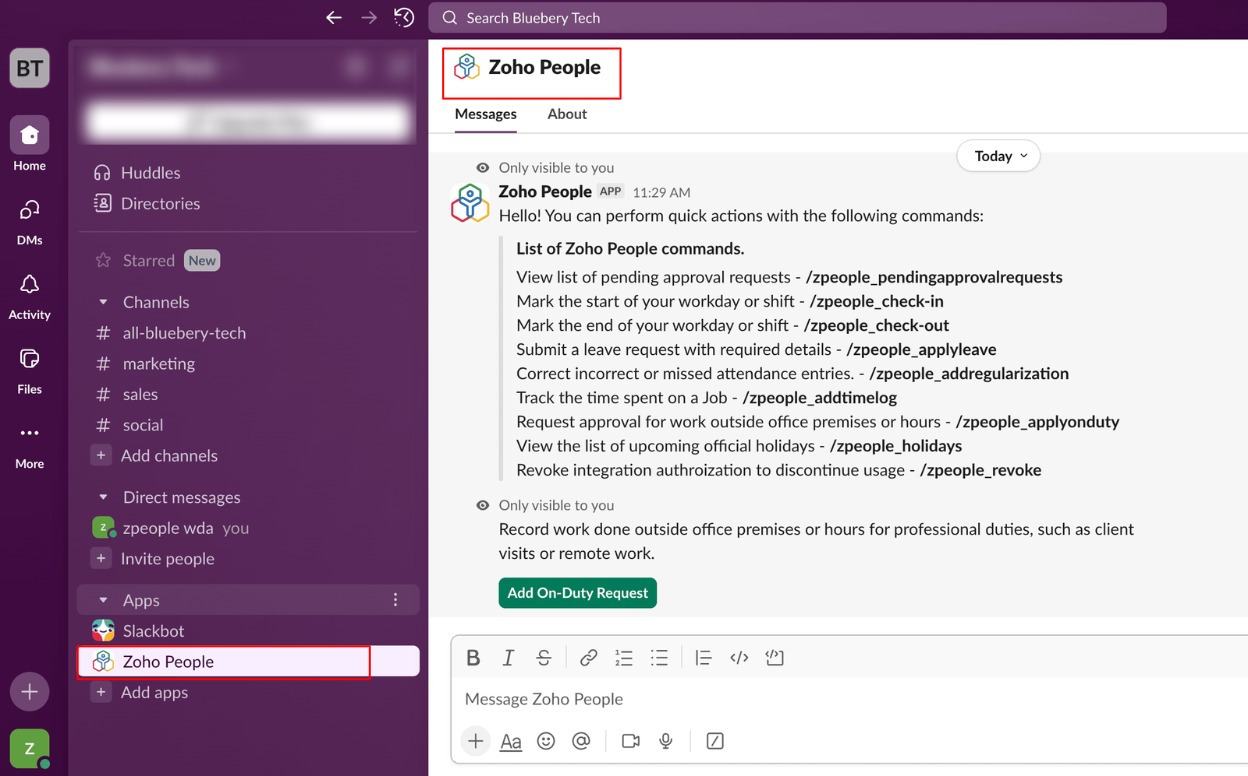This screenshot has height=776, width=1248.
Task: Switch to the Messages tab
Action: (486, 114)
